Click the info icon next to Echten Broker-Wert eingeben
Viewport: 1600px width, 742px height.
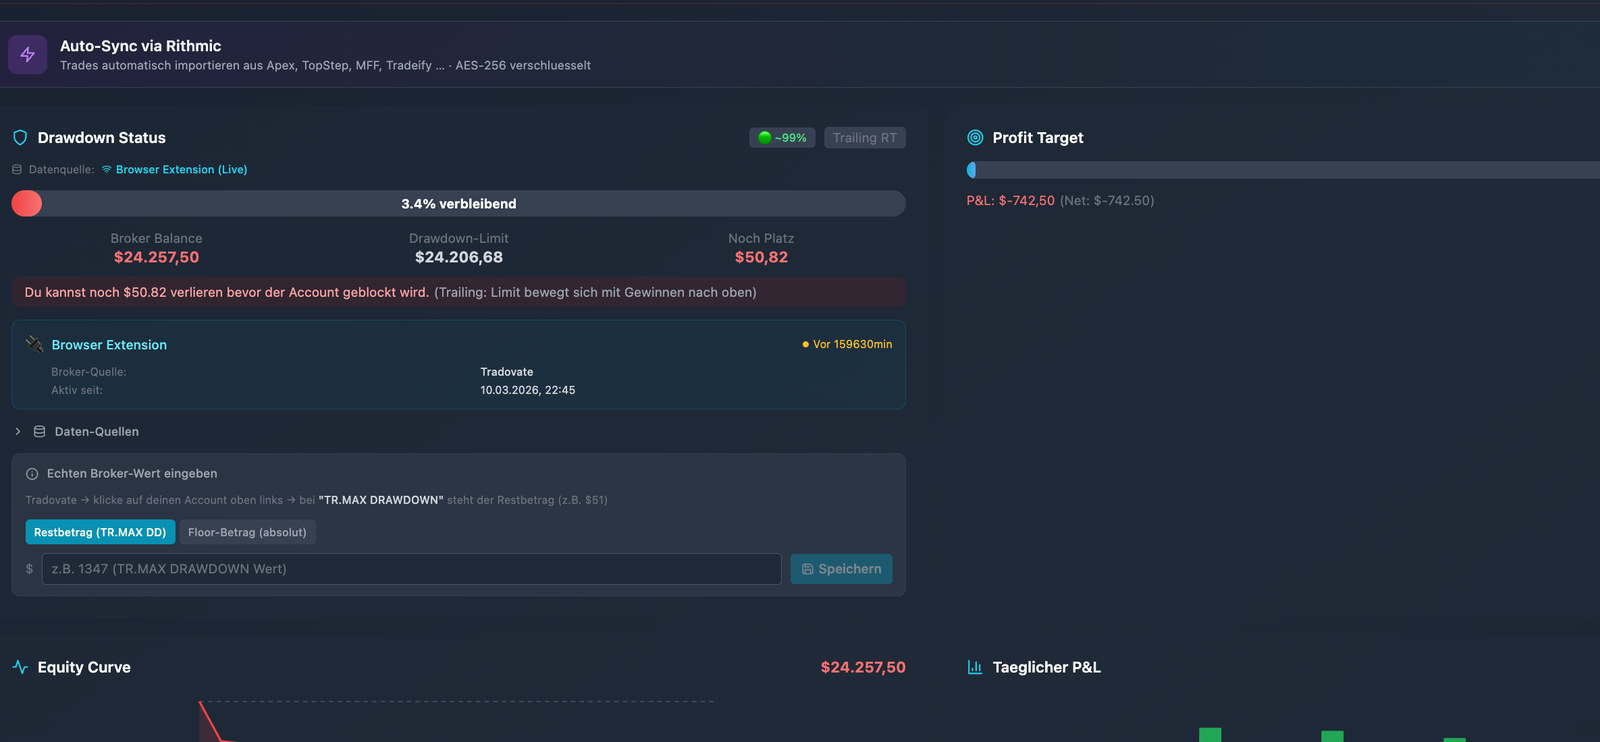click(x=32, y=474)
